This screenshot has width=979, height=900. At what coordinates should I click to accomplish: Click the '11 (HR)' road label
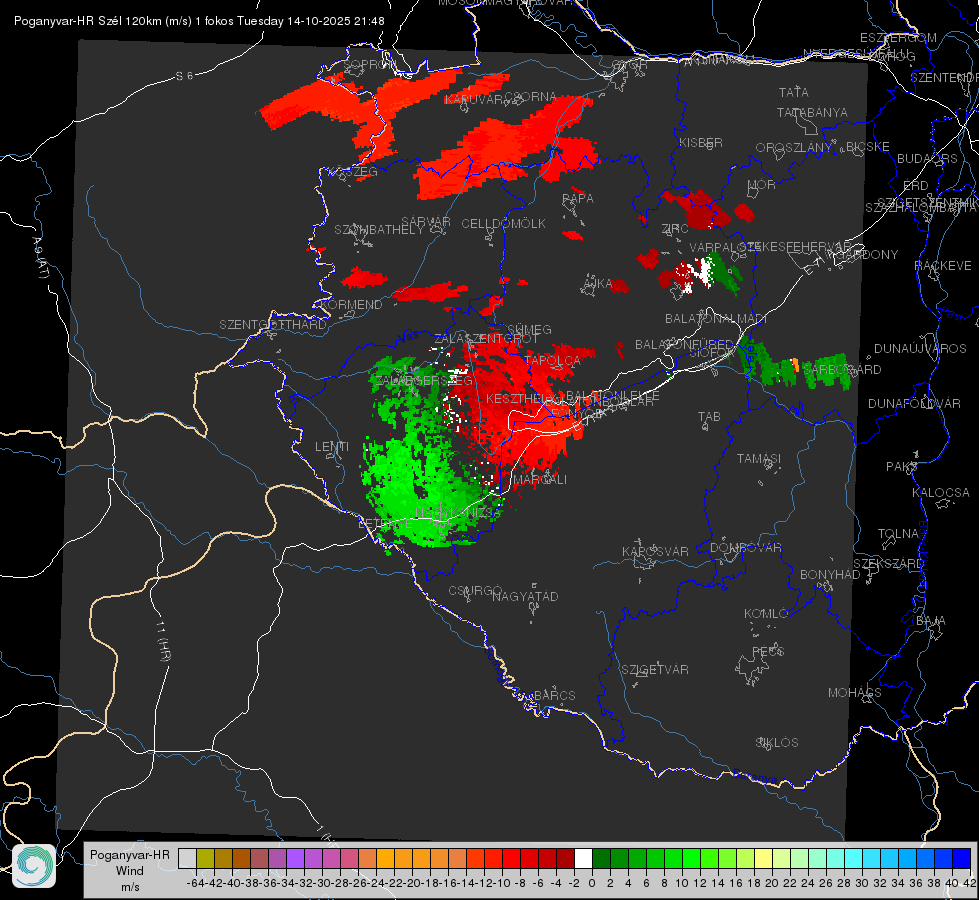coord(164,641)
